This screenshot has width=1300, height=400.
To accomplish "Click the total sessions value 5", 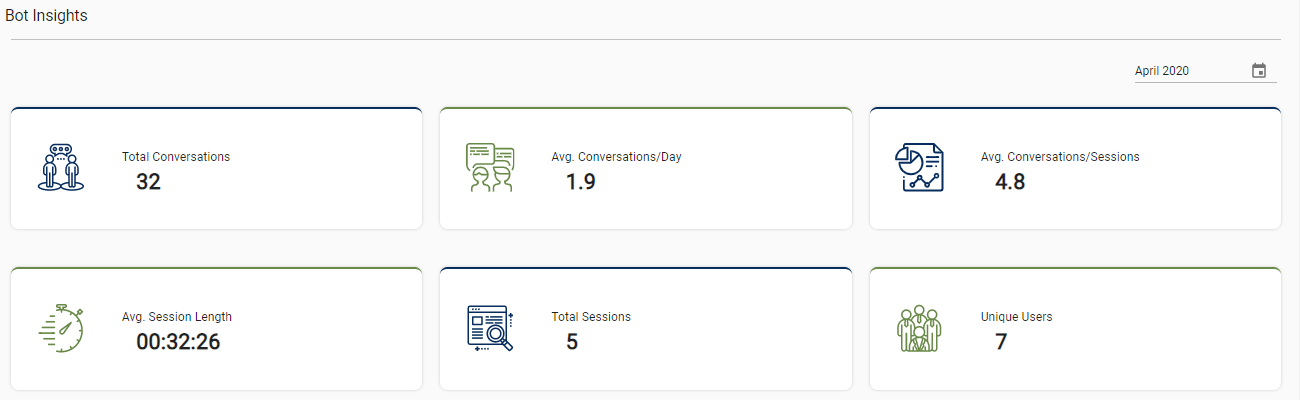I will click(x=572, y=342).
